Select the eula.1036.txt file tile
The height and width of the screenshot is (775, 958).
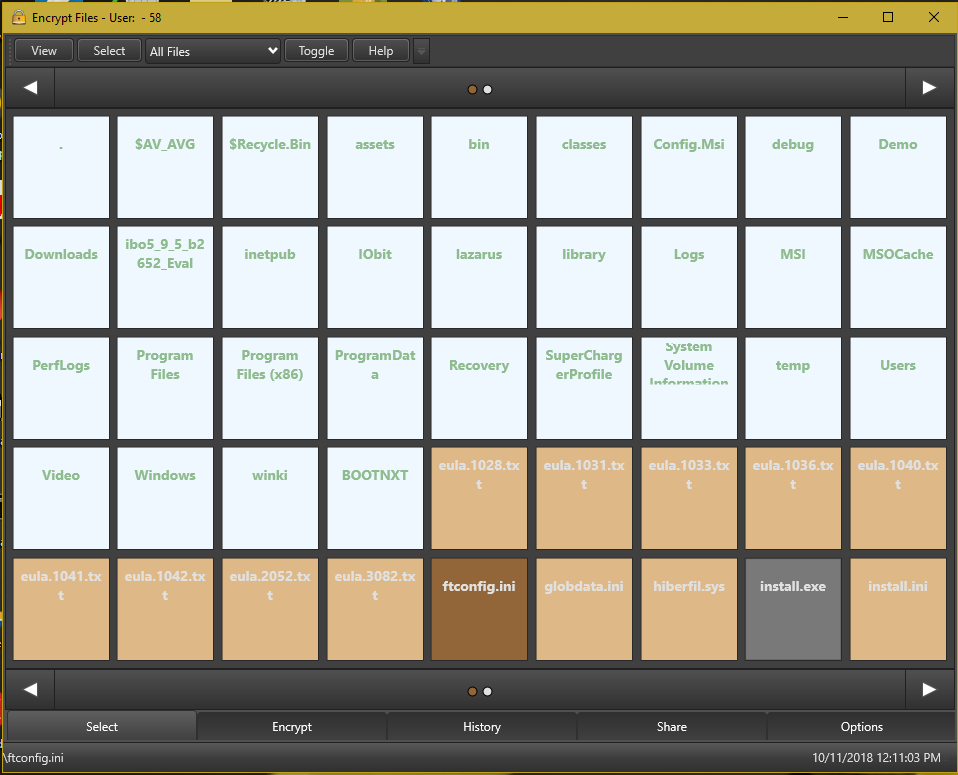(793, 498)
